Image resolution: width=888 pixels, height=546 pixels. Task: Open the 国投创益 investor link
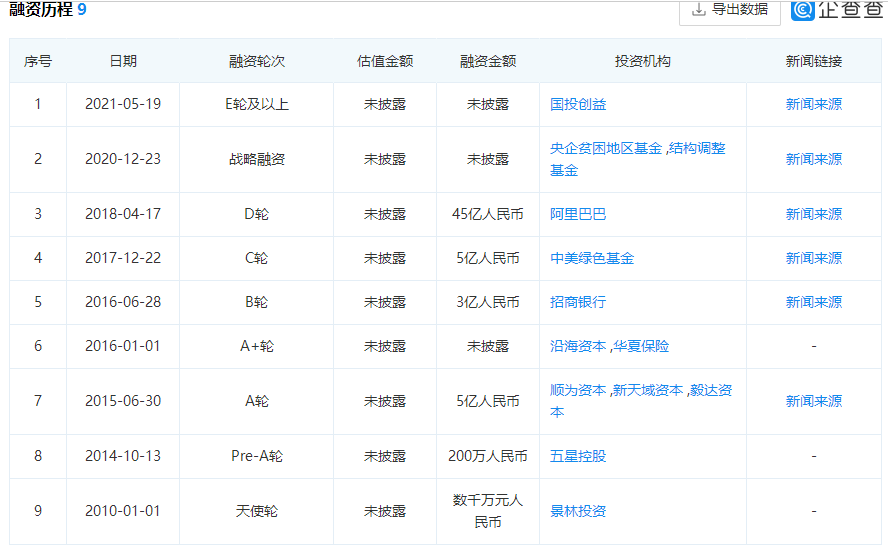point(578,104)
